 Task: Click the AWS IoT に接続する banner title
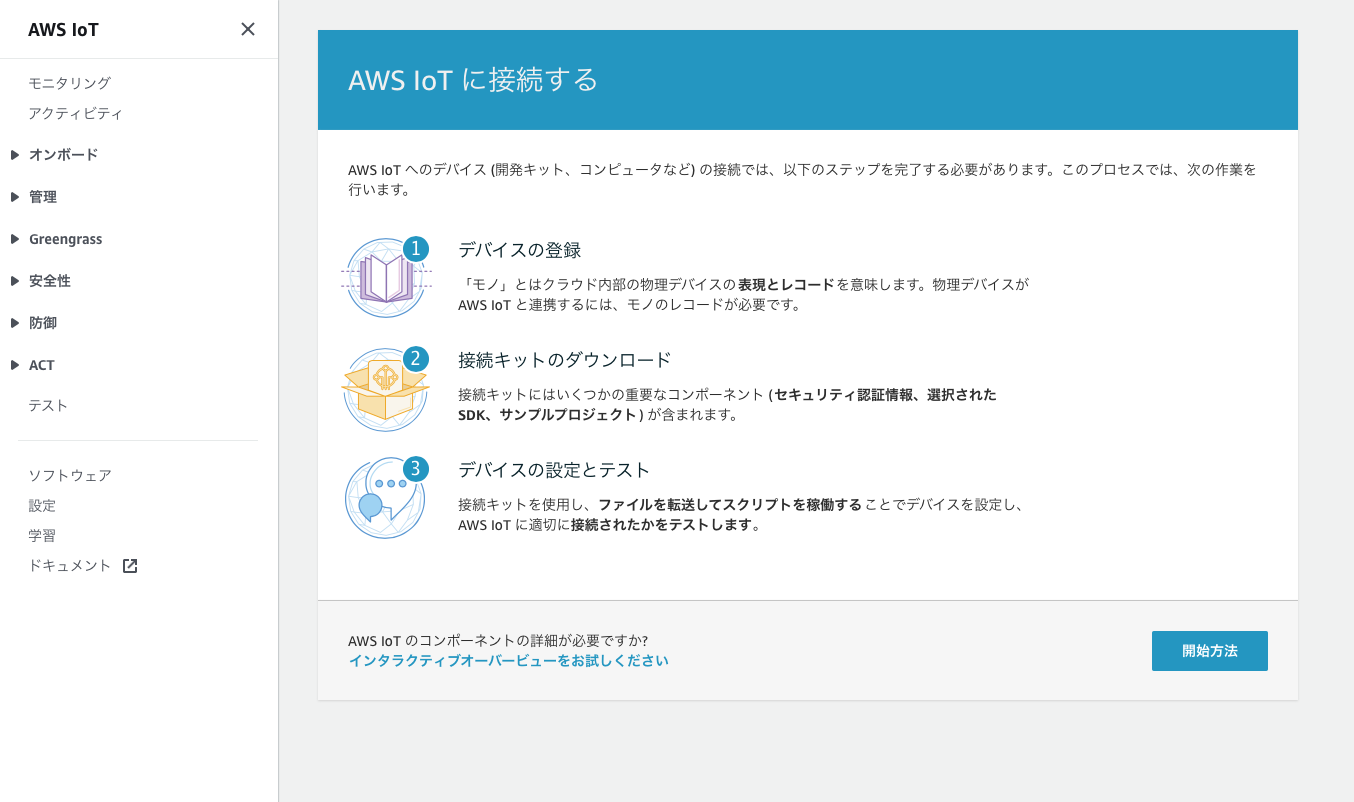(x=473, y=80)
